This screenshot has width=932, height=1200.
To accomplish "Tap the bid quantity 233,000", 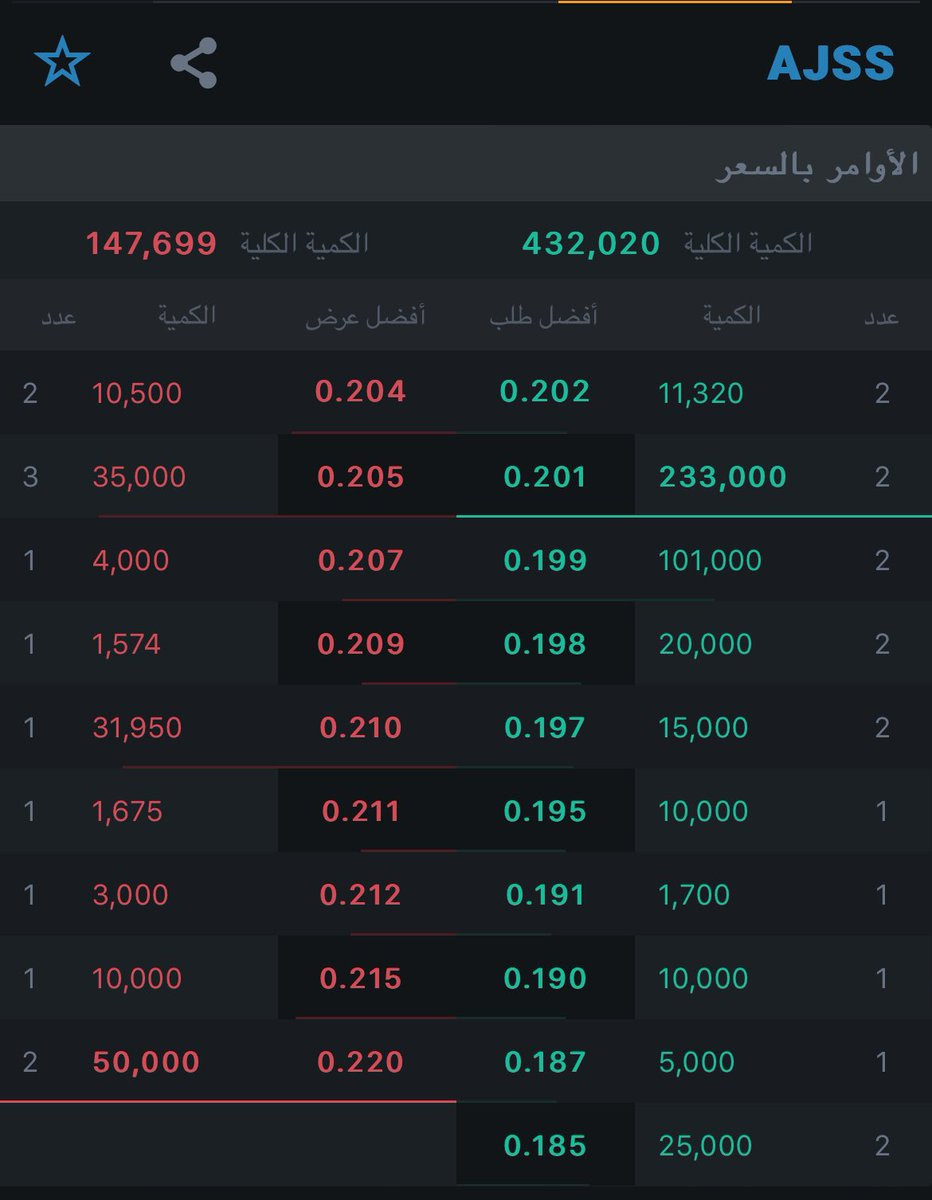I will point(722,477).
